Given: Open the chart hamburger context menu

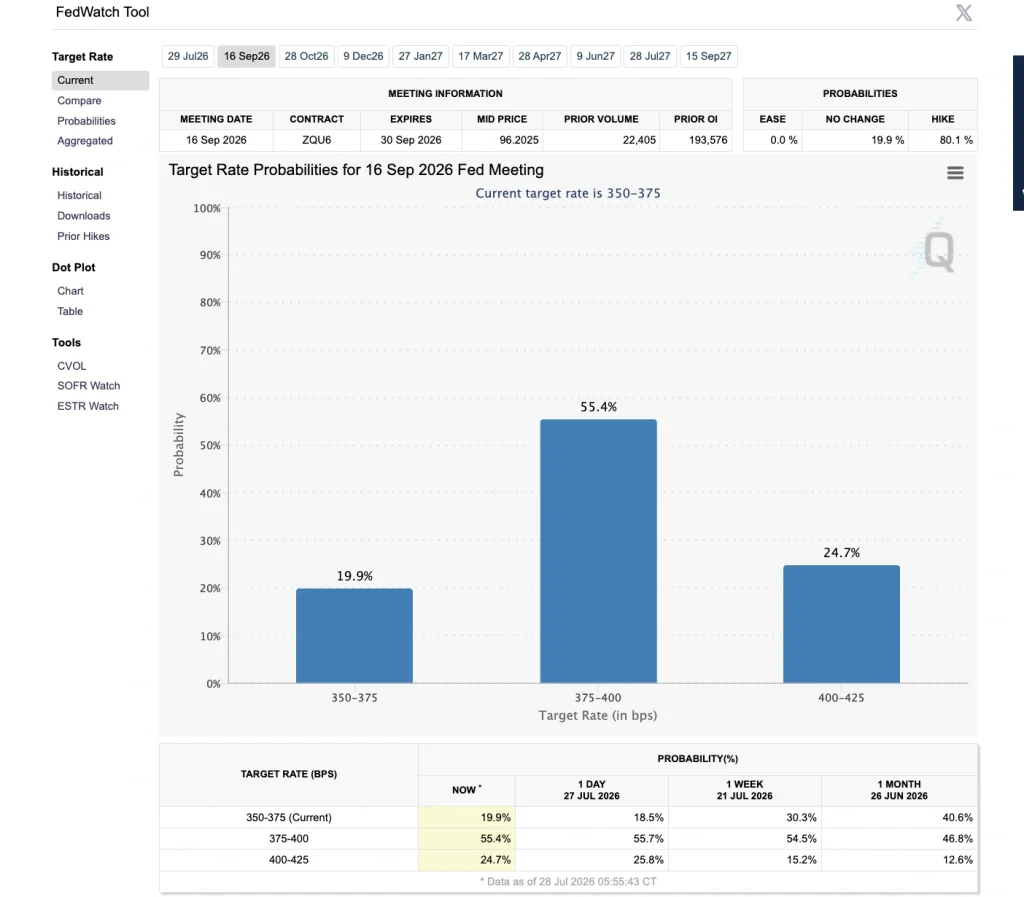Looking at the screenshot, I should point(955,172).
